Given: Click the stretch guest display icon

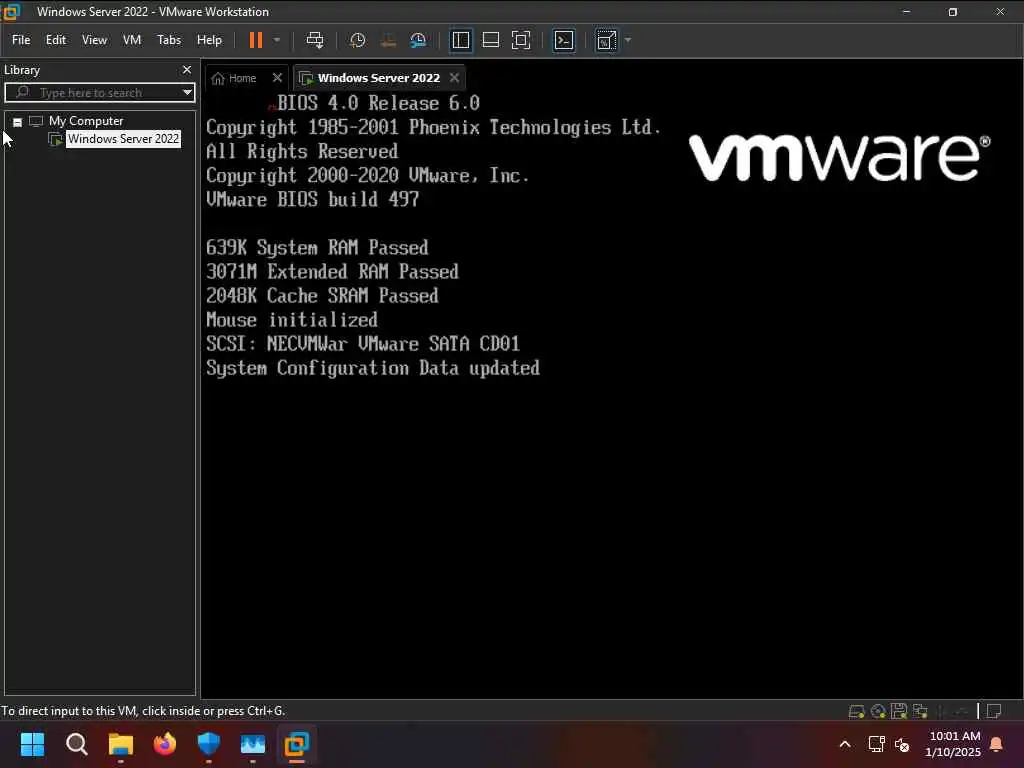Looking at the screenshot, I should coord(606,40).
